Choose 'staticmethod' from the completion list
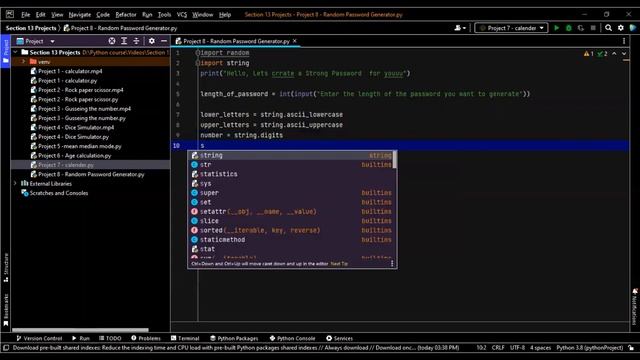This screenshot has height=360, width=640. pyautogui.click(x=292, y=240)
